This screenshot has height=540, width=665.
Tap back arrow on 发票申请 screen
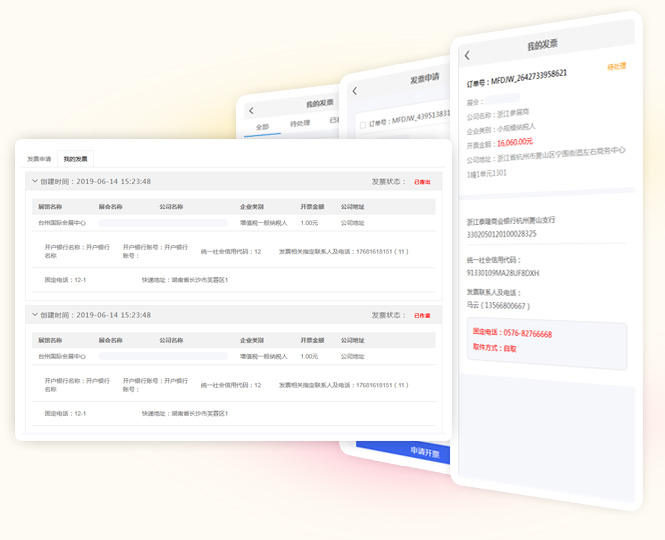pyautogui.click(x=354, y=91)
